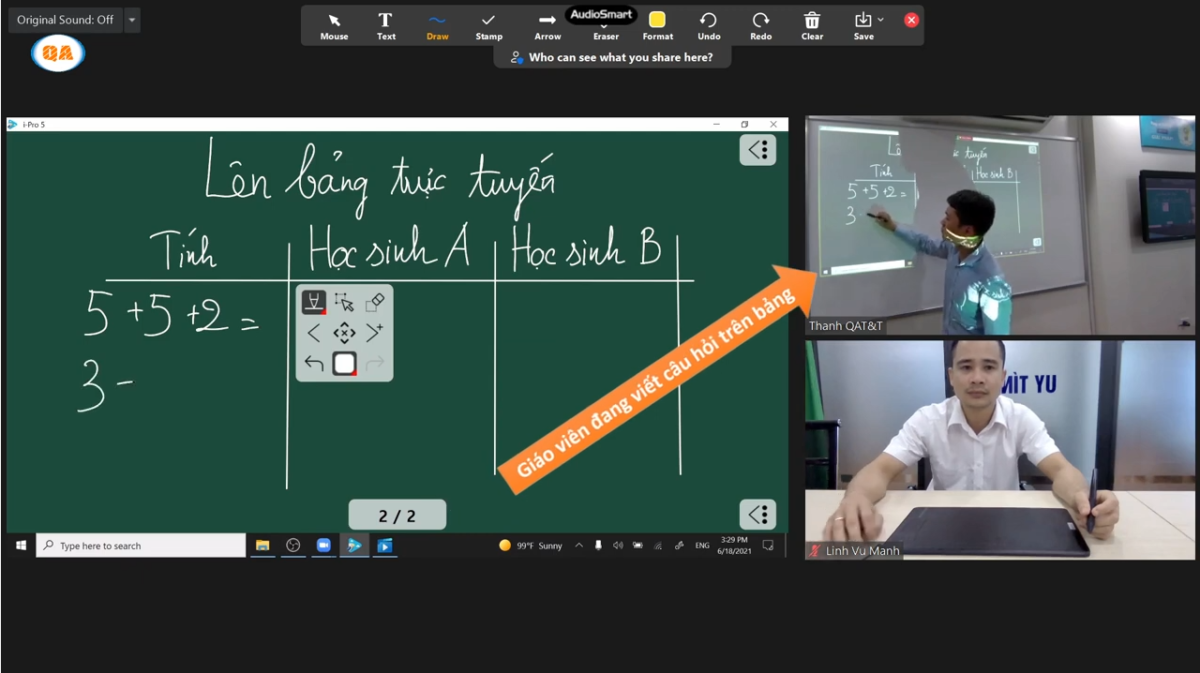This screenshot has width=1200, height=673.
Task: Undo the last annotation
Action: coord(709,26)
